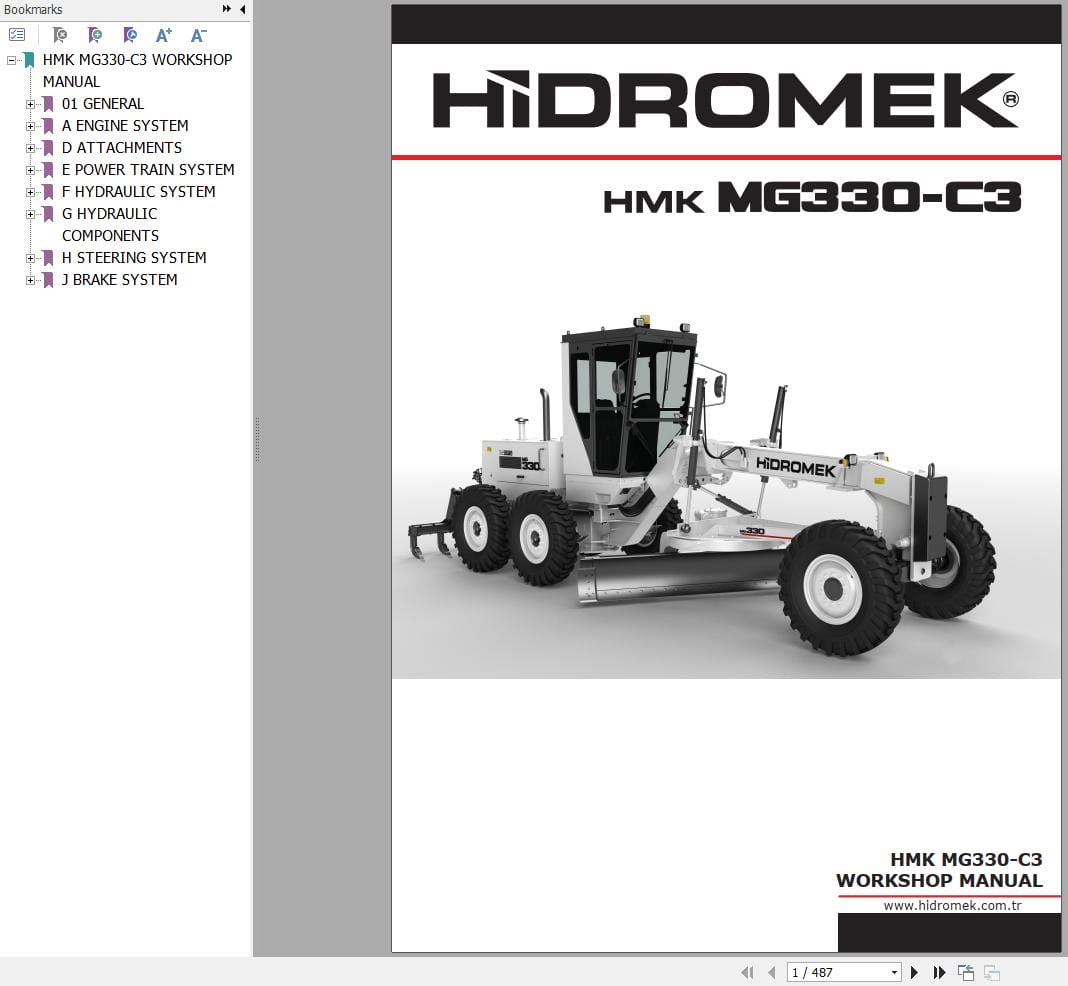Click the teal root bookmark icon
The height and width of the screenshot is (986, 1068).
pyautogui.click(x=29, y=60)
